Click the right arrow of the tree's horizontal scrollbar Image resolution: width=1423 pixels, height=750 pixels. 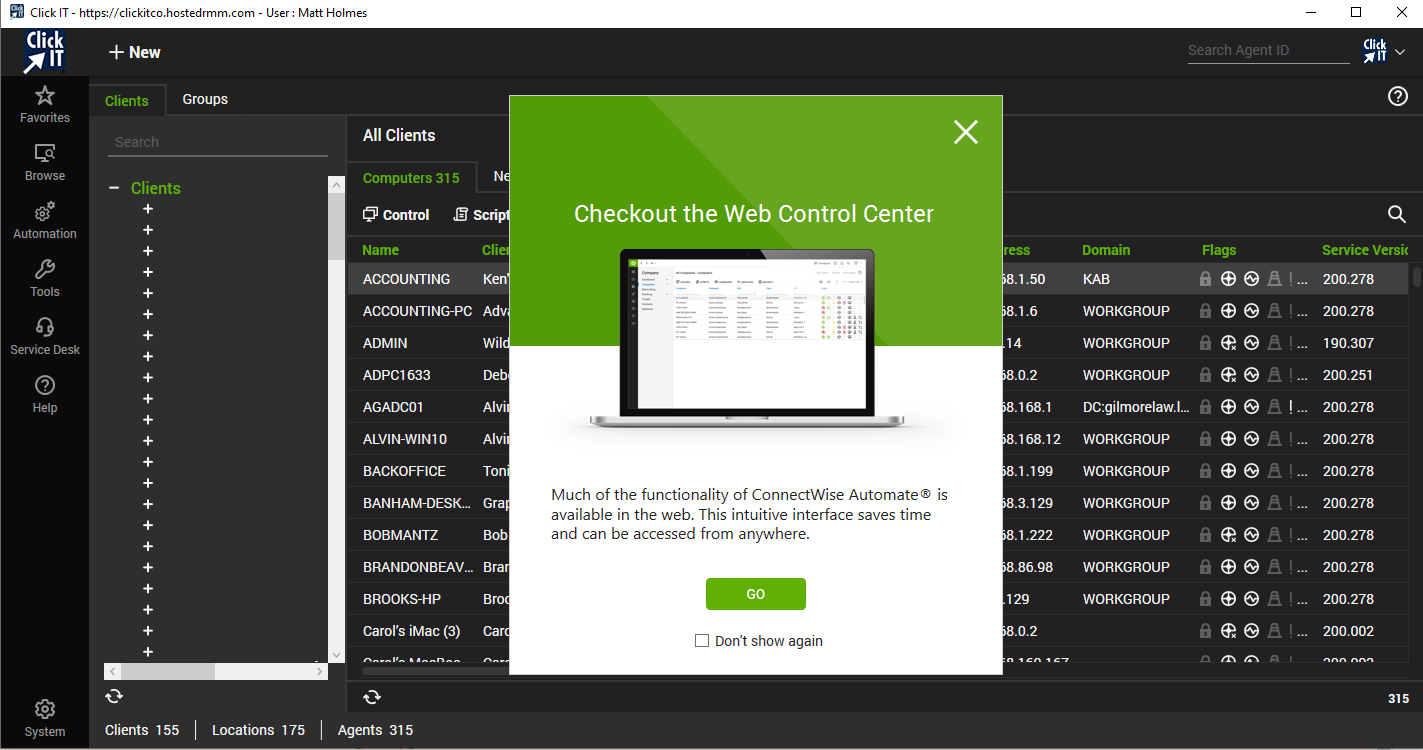[320, 672]
